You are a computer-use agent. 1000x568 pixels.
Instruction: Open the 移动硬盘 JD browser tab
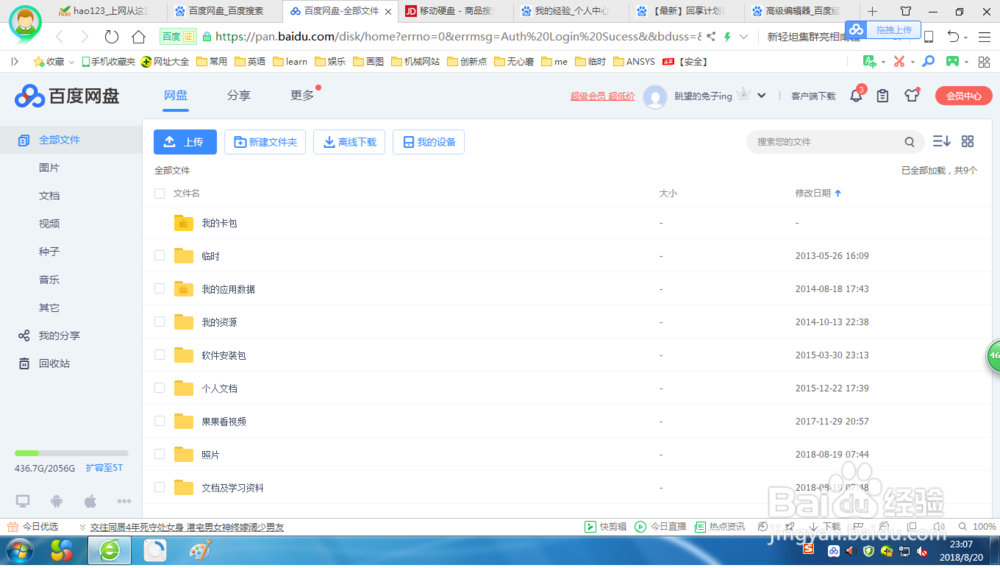click(455, 11)
